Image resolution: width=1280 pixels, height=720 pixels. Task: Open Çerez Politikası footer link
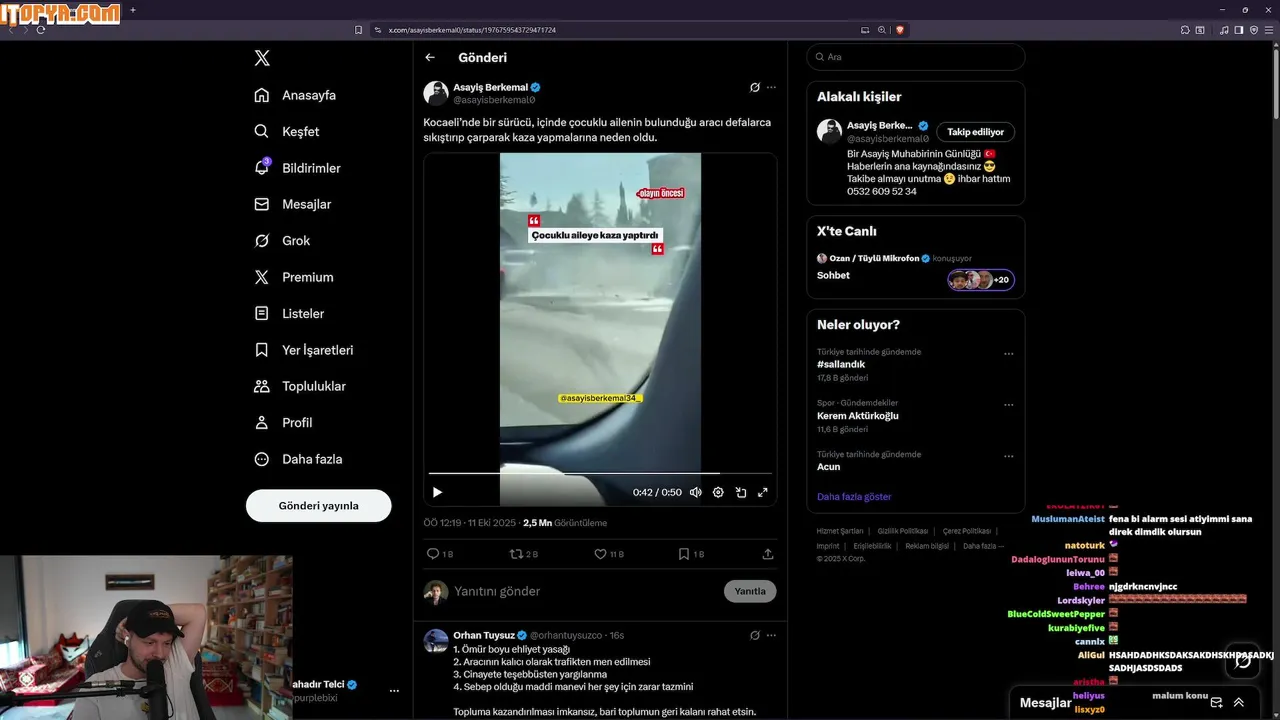point(967,531)
